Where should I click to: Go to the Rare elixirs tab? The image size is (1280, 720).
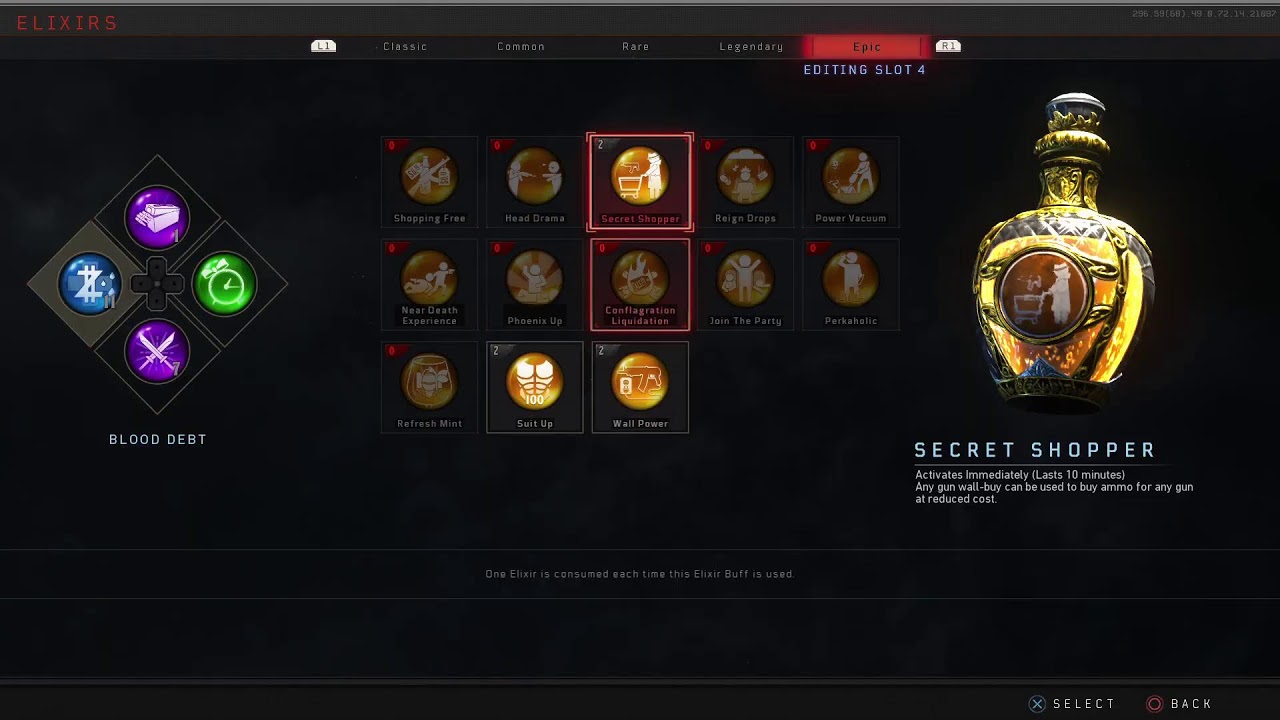[636, 47]
